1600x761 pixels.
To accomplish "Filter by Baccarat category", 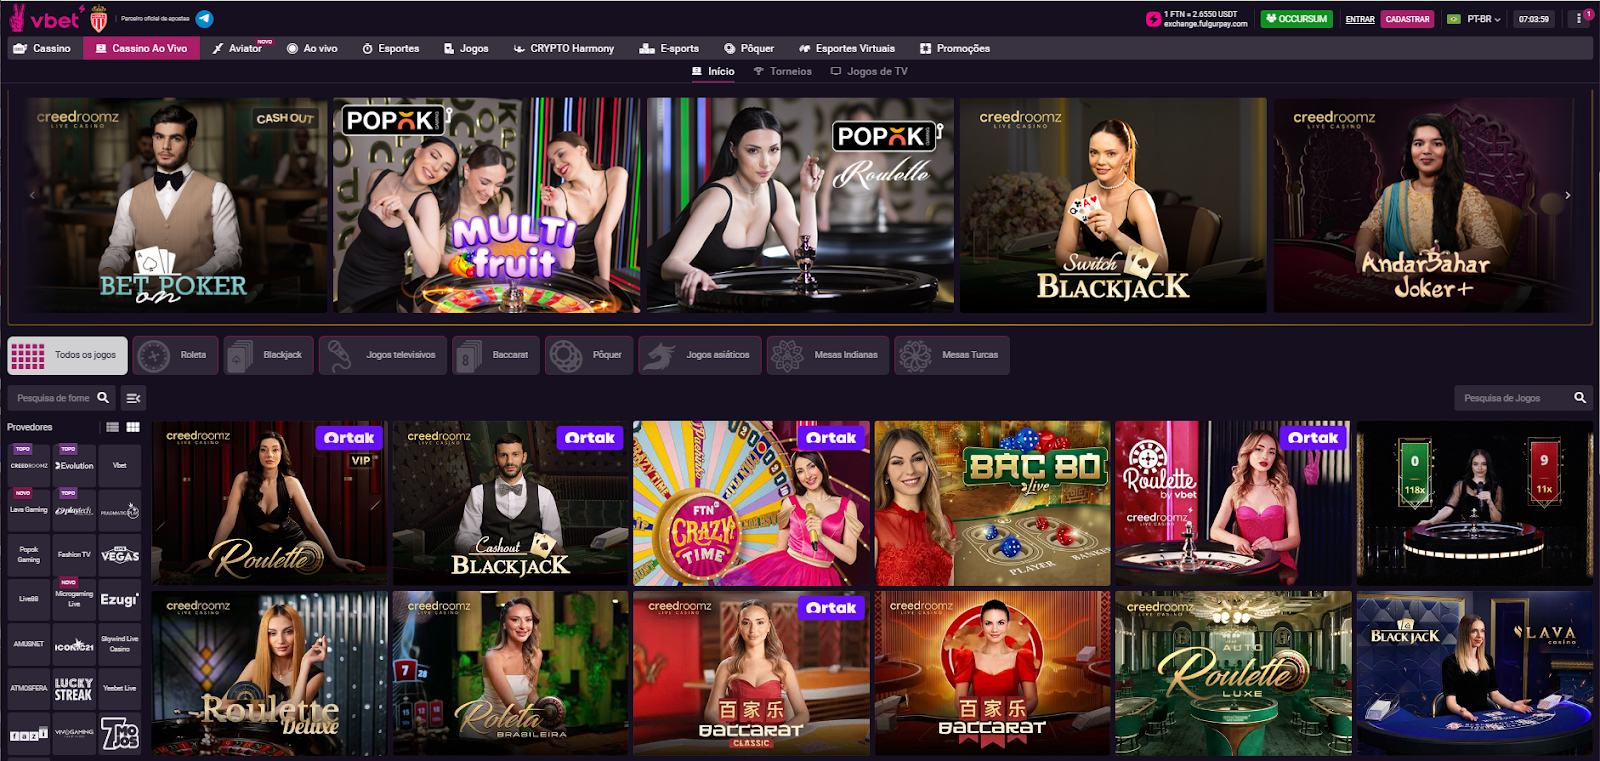I will pyautogui.click(x=496, y=355).
